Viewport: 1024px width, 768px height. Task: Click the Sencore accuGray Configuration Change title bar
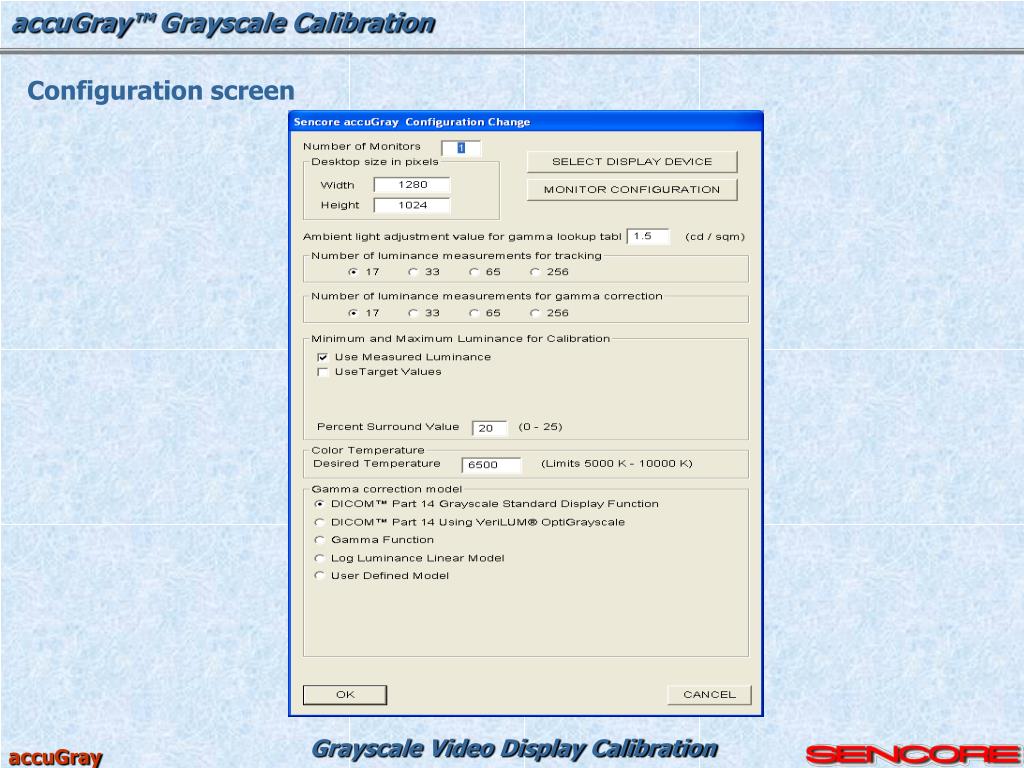(x=526, y=121)
